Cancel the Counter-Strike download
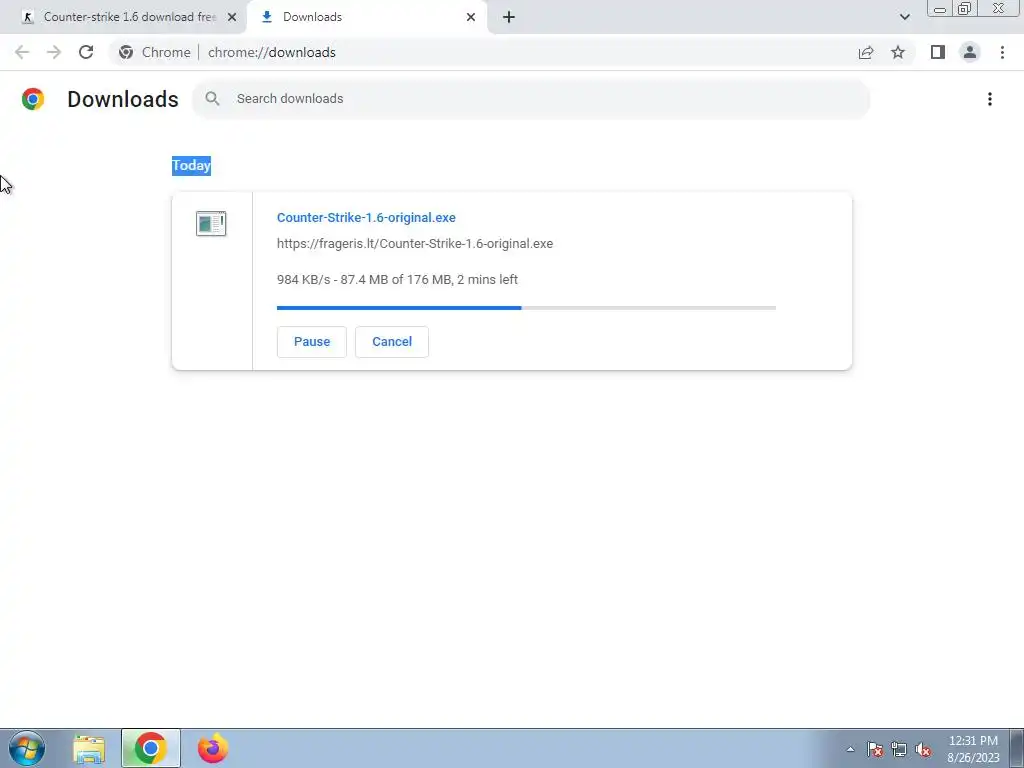Screen dimensions: 1024x768 coord(392,342)
